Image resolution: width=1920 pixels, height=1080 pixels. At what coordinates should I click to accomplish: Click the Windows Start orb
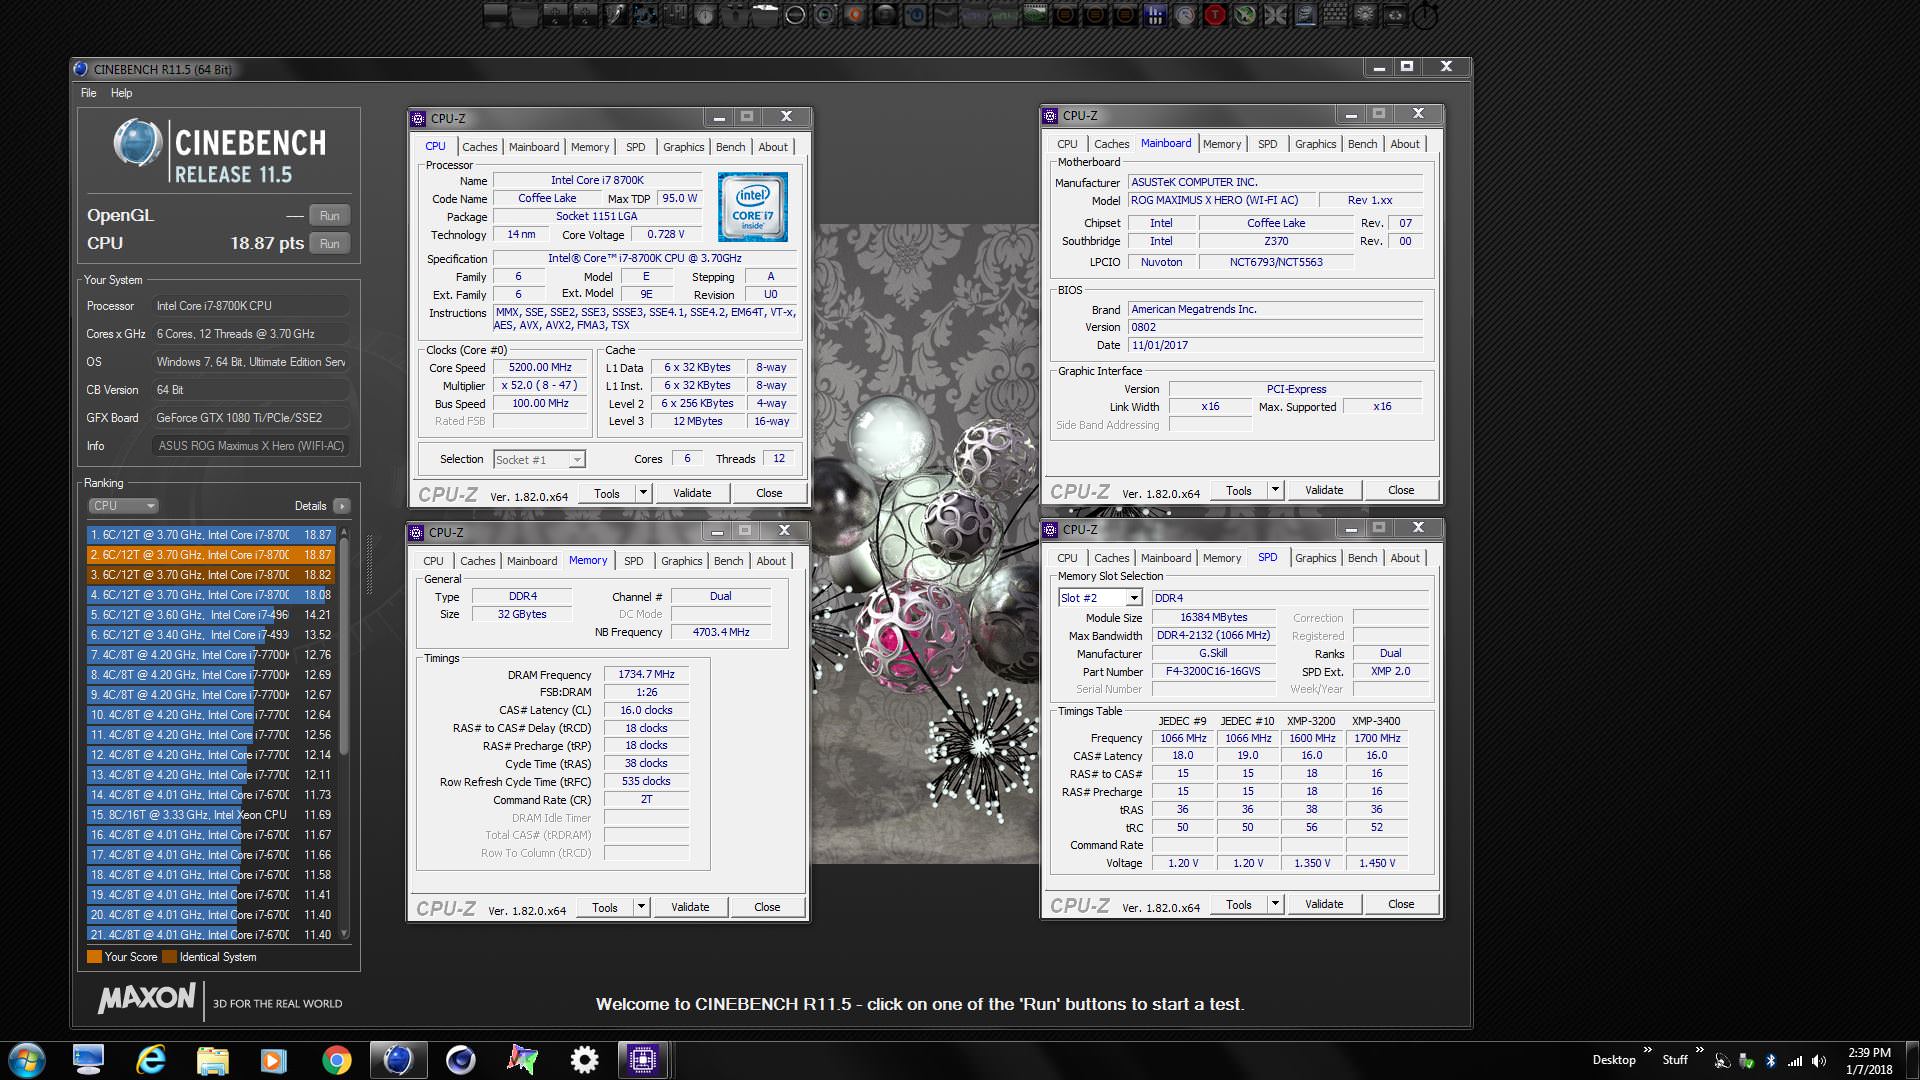pos(27,1060)
